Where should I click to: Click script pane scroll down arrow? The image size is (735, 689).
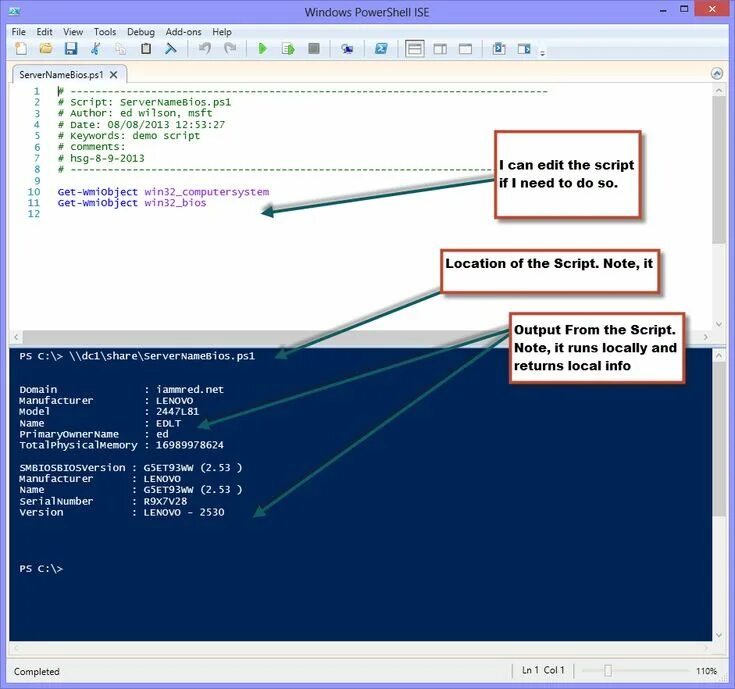(719, 324)
